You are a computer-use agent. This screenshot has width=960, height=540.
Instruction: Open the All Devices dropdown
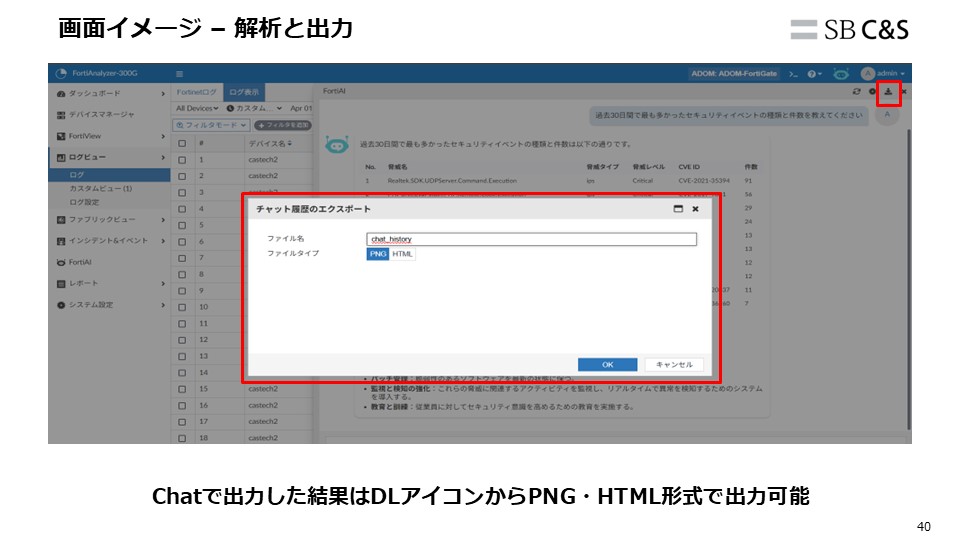pos(197,108)
